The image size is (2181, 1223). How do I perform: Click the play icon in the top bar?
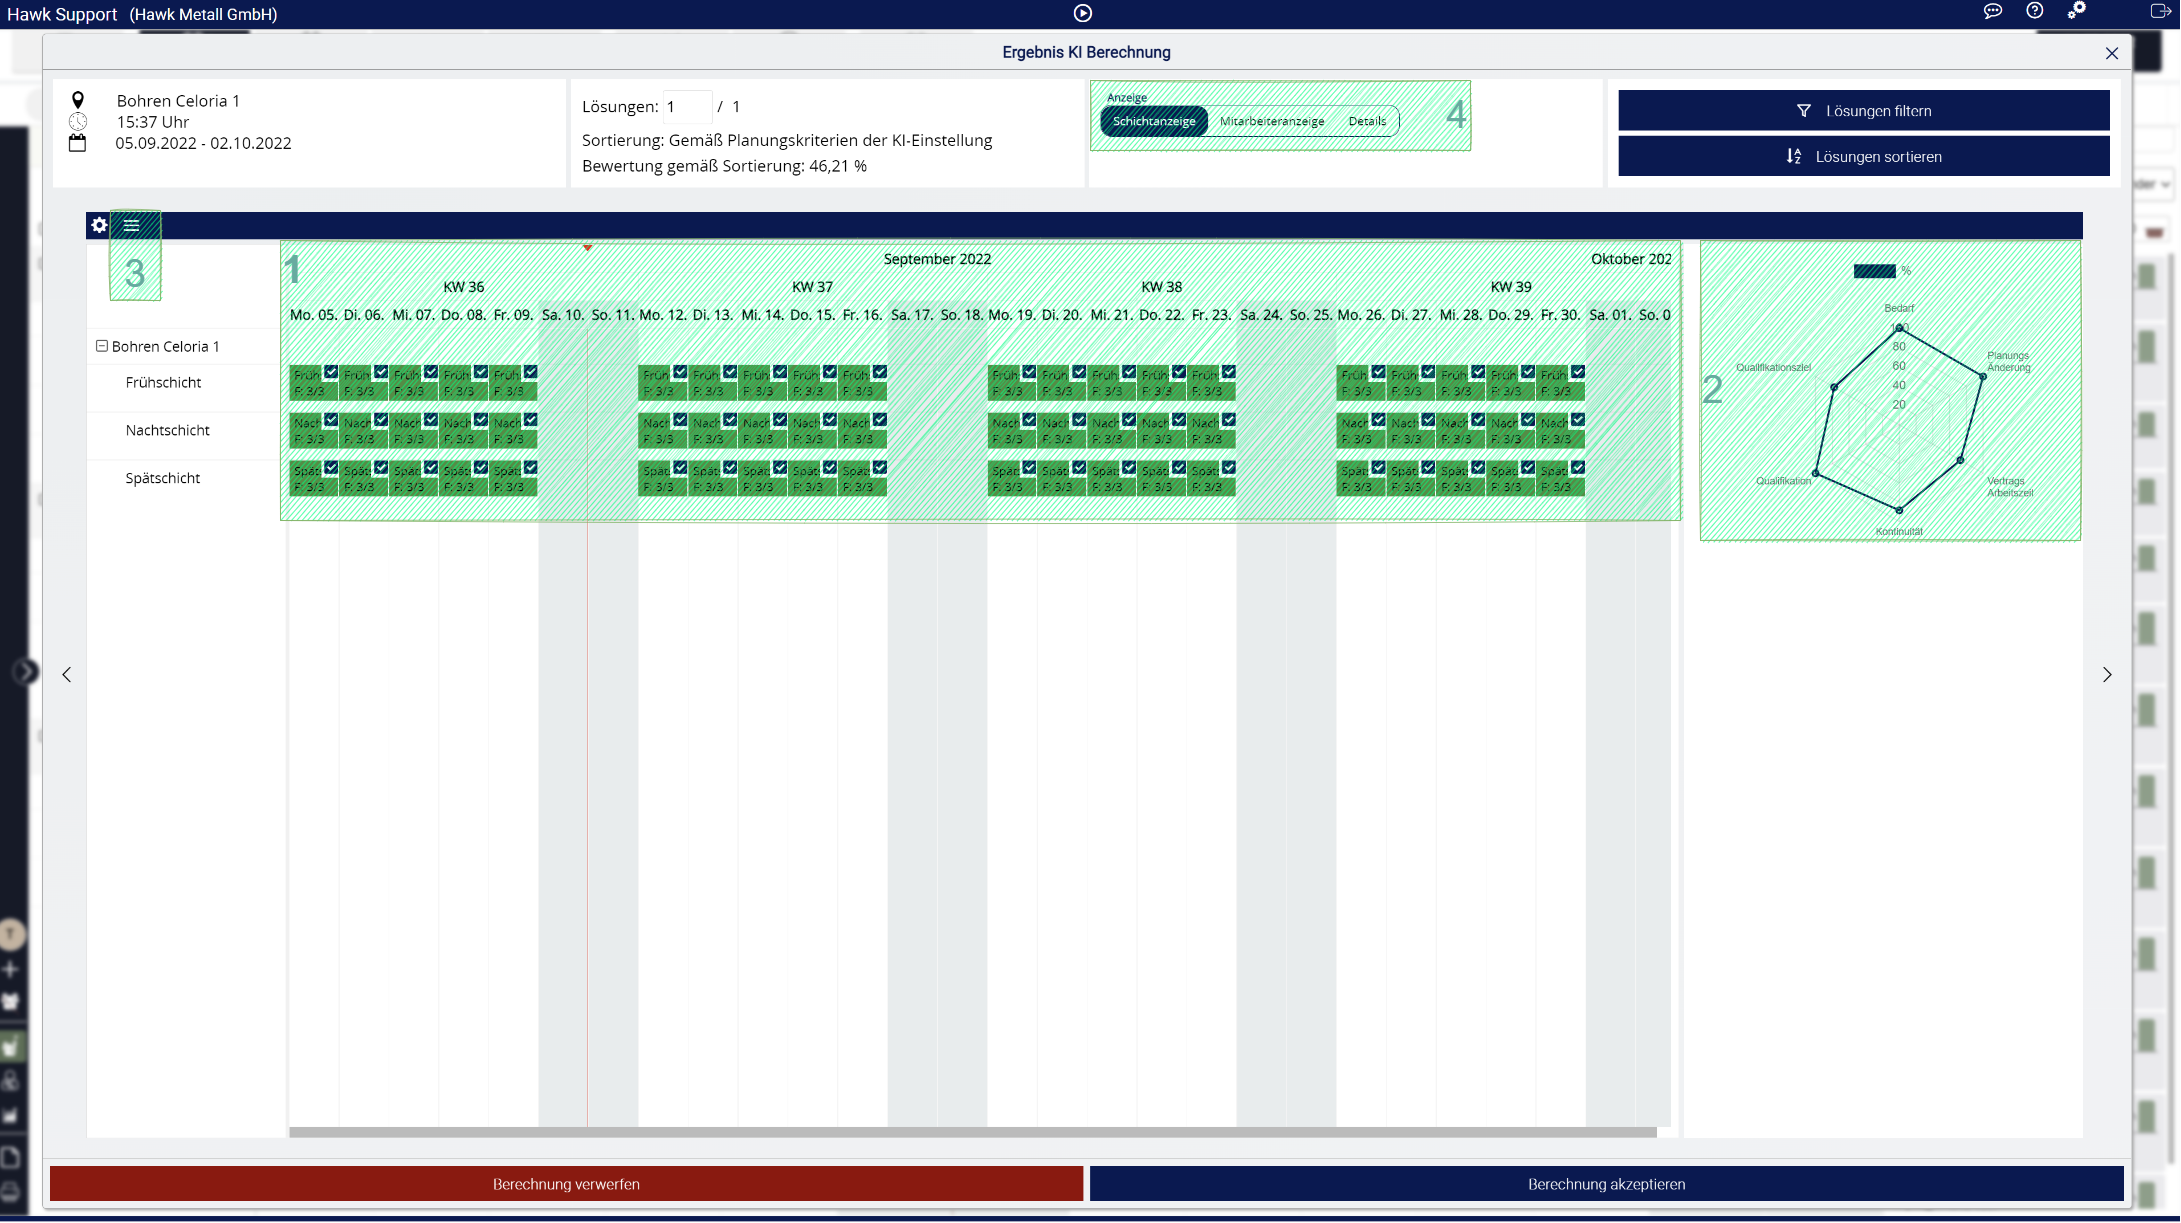pos(1082,13)
